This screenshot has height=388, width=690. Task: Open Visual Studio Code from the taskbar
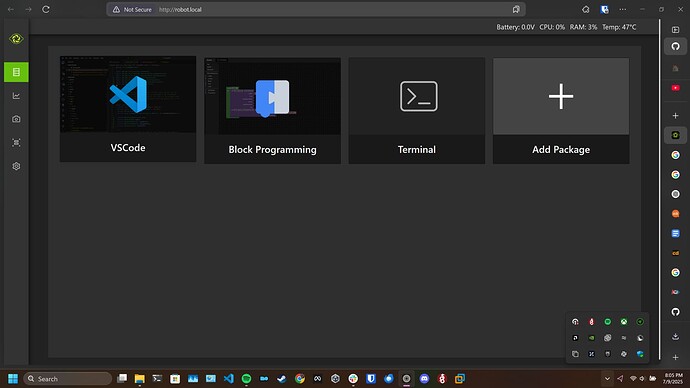[228, 378]
